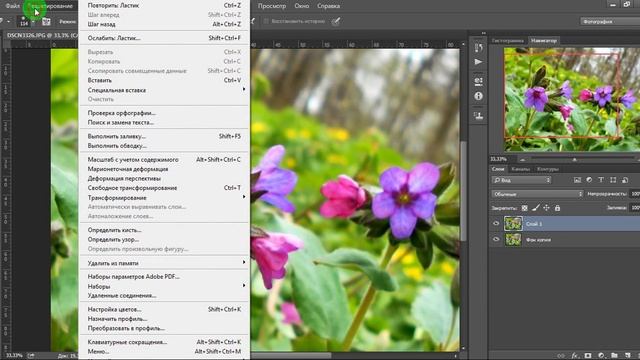Open the tool preset picker arrow

pos(9,21)
